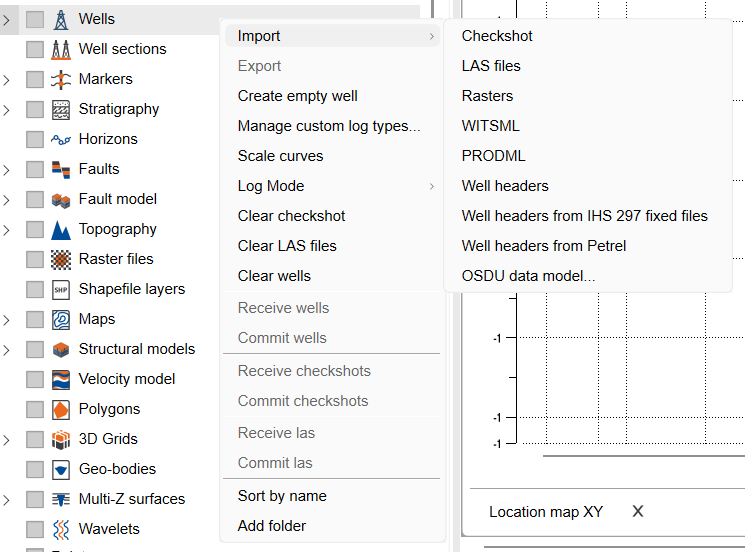The height and width of the screenshot is (552, 745).
Task: Toggle the Wavelets checkbox
Action: [35, 529]
